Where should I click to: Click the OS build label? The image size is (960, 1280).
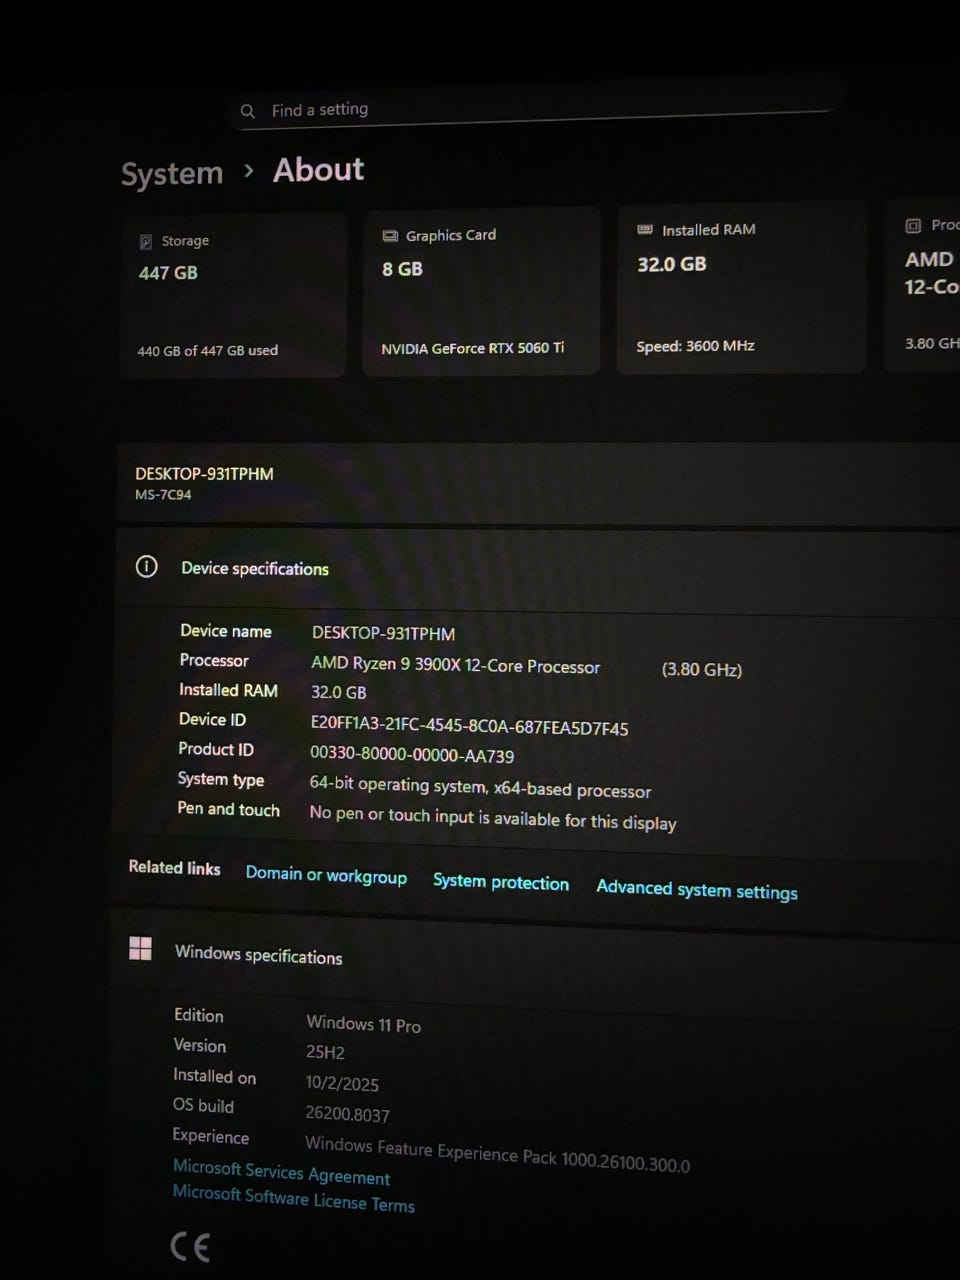point(203,1105)
